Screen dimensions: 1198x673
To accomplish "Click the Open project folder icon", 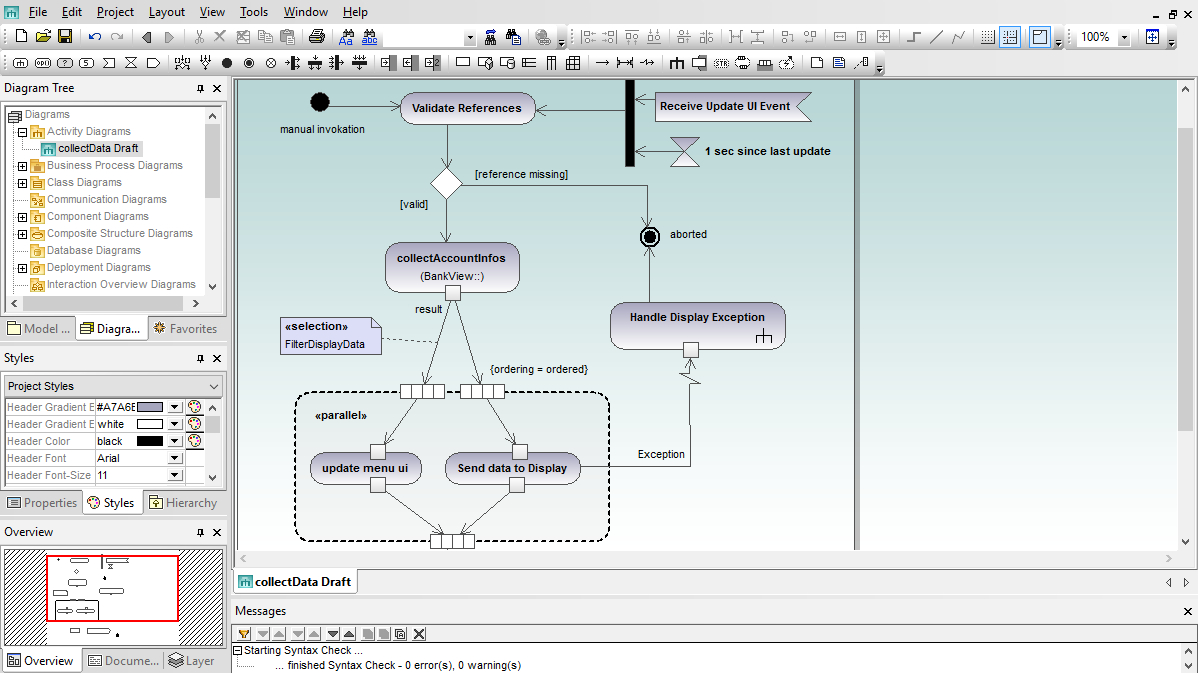I will point(44,36).
